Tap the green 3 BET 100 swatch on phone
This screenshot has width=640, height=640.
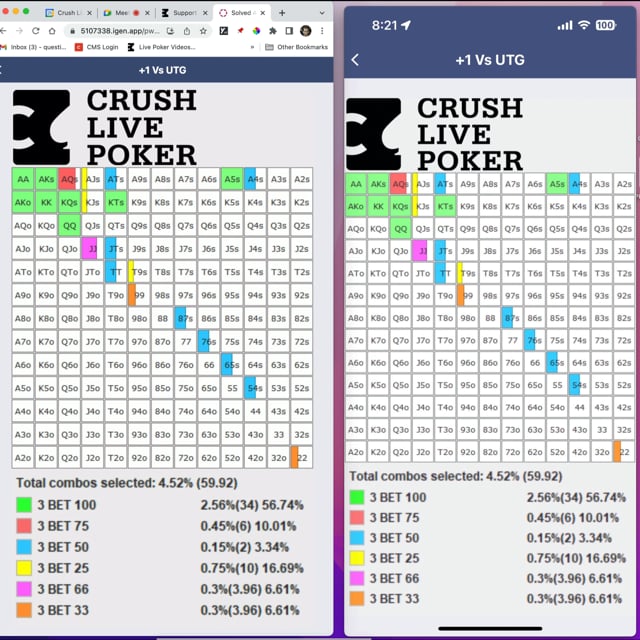pos(357,497)
